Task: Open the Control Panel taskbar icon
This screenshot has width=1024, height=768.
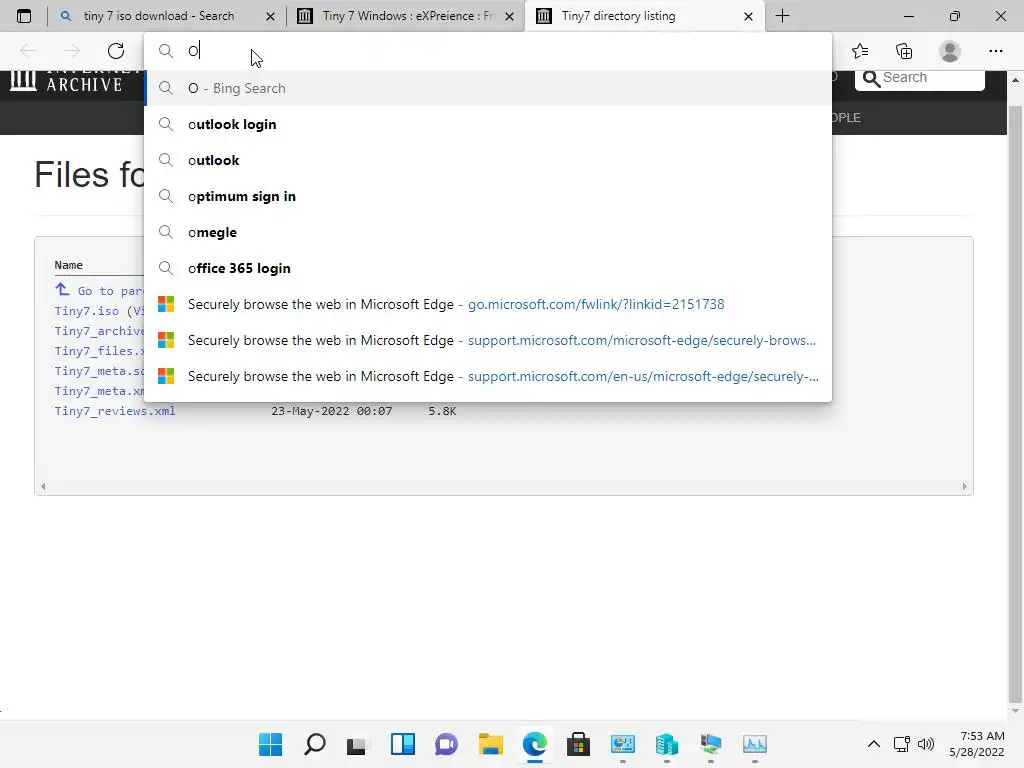Action: tap(622, 744)
